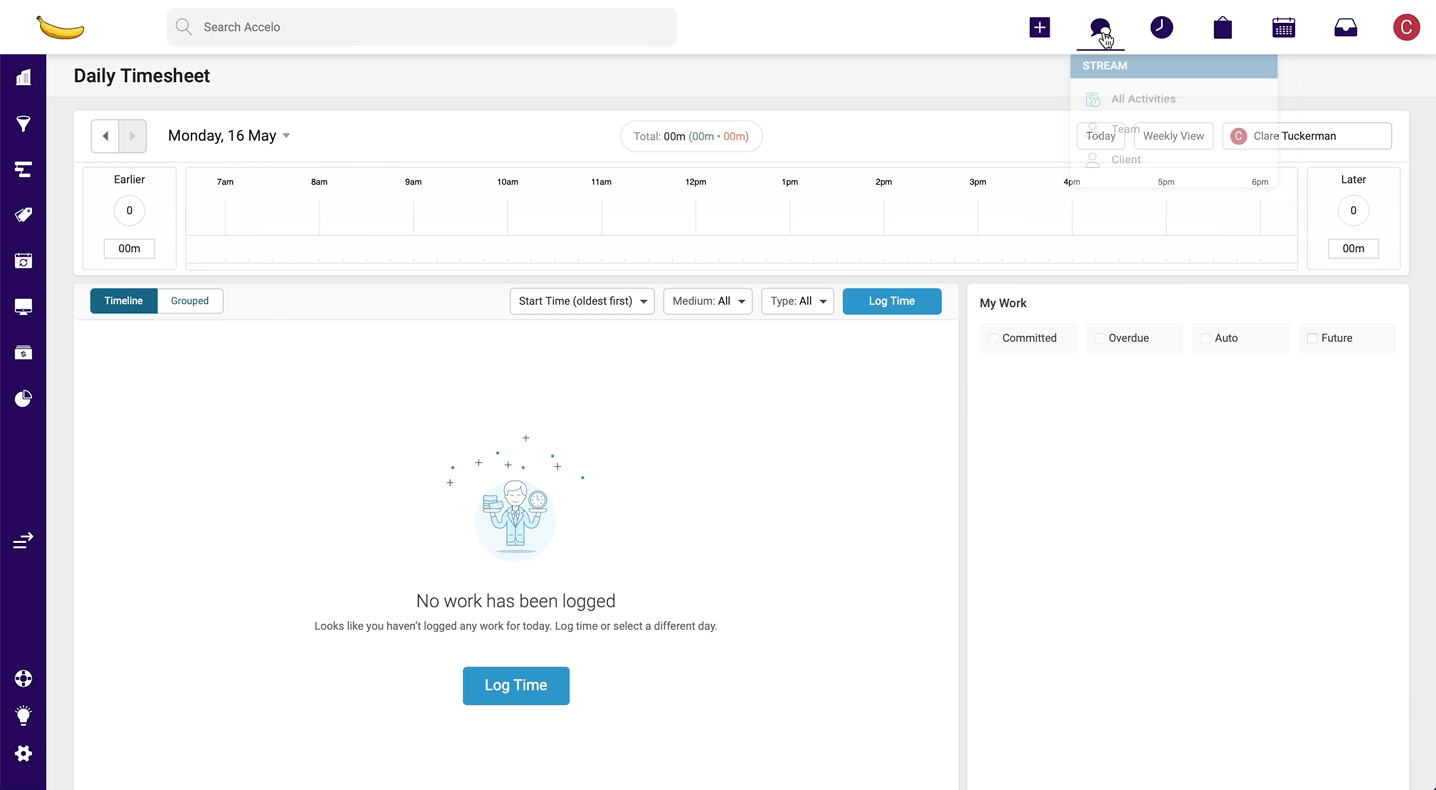Click the 9am slot on the timeline
The width and height of the screenshot is (1436, 790).
(460, 217)
